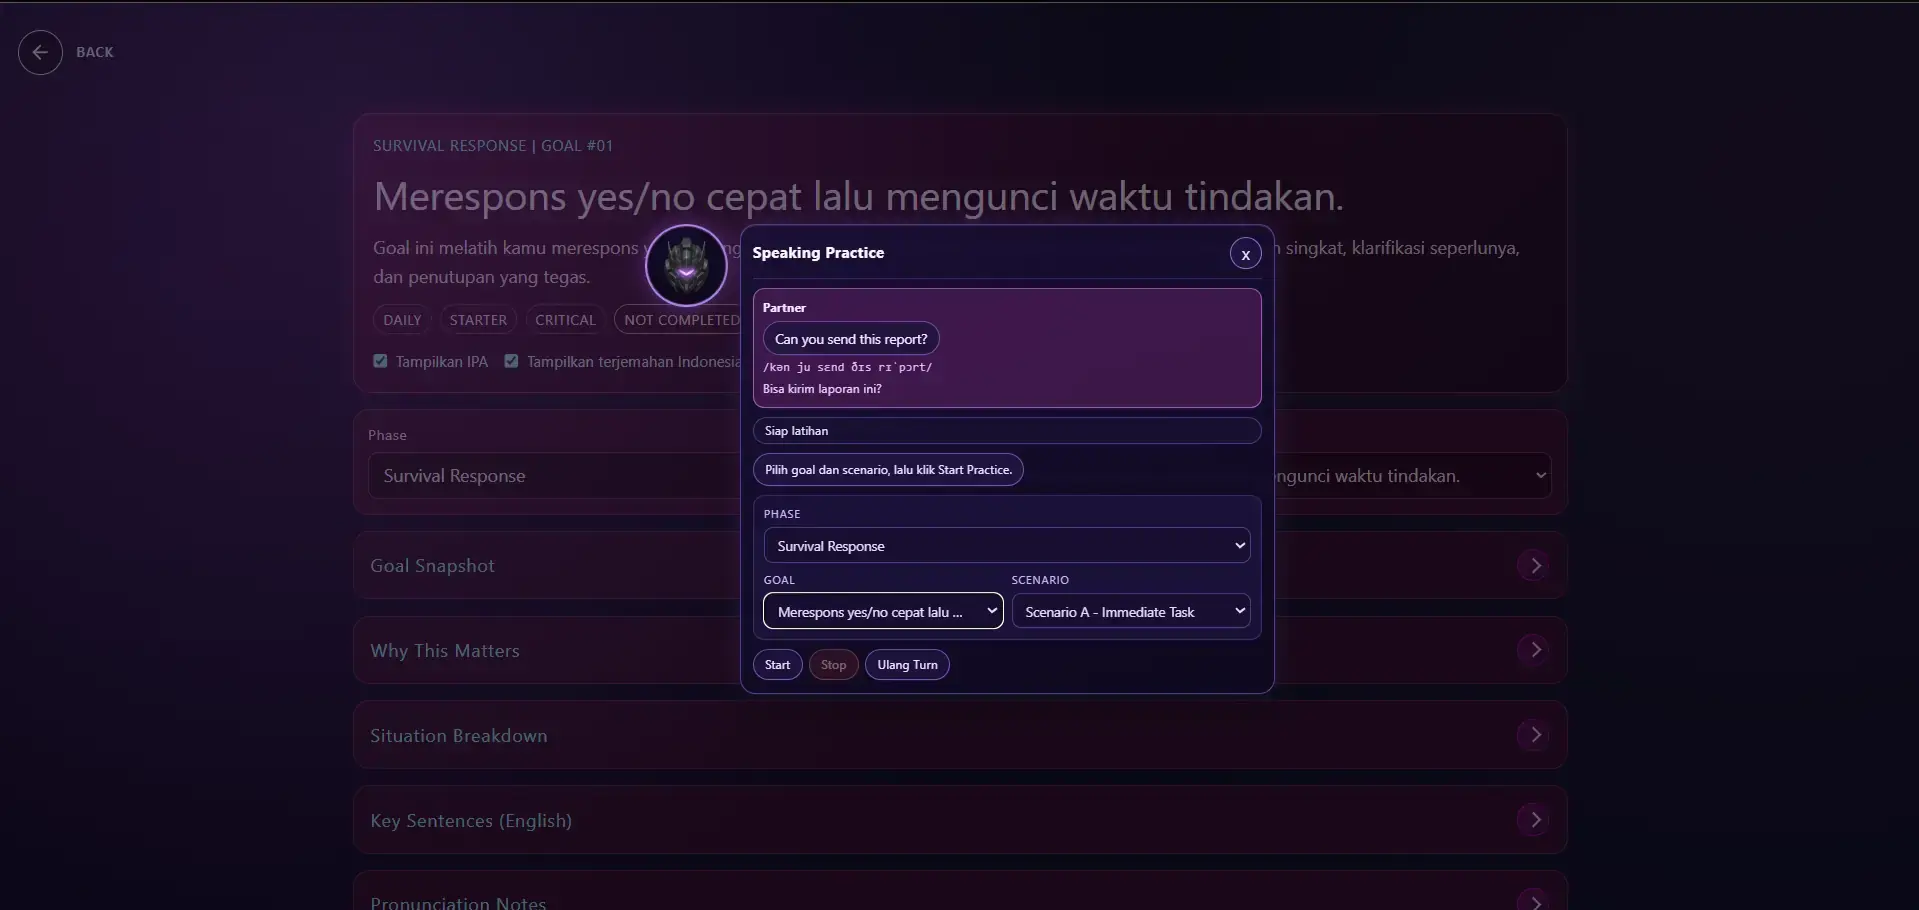Click the STARTER tag
This screenshot has width=1919, height=910.
pos(478,320)
